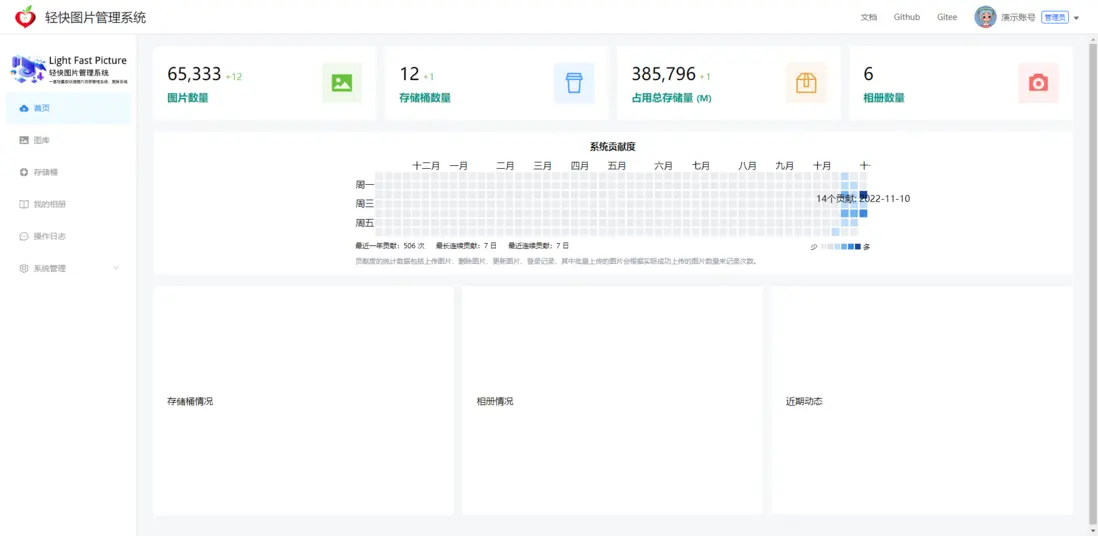
Task: Click the user avatar in top bar
Action: click(985, 18)
